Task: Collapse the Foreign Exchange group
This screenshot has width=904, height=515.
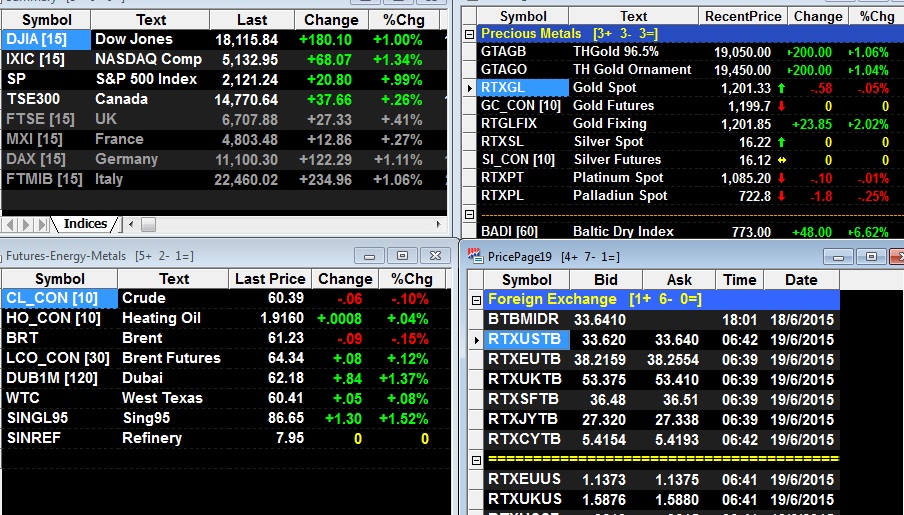Action: point(476,300)
